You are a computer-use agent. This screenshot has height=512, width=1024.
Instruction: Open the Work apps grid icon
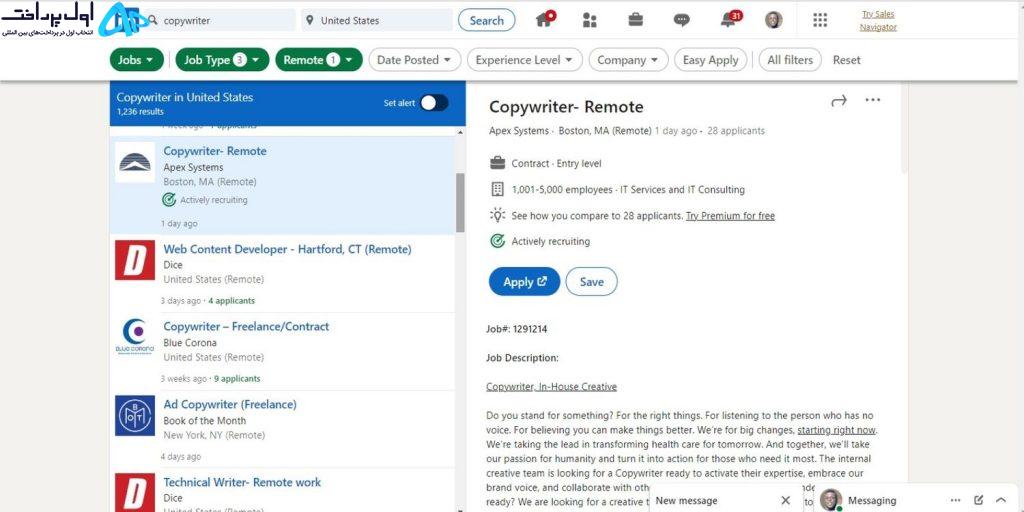(x=820, y=20)
